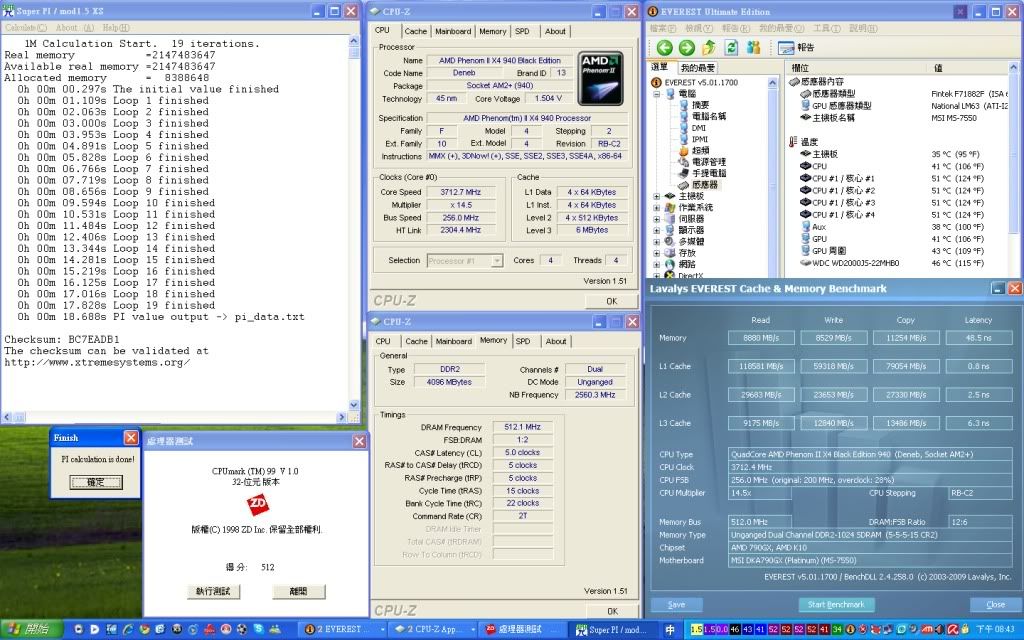Click Start Benchmark button

point(836,605)
